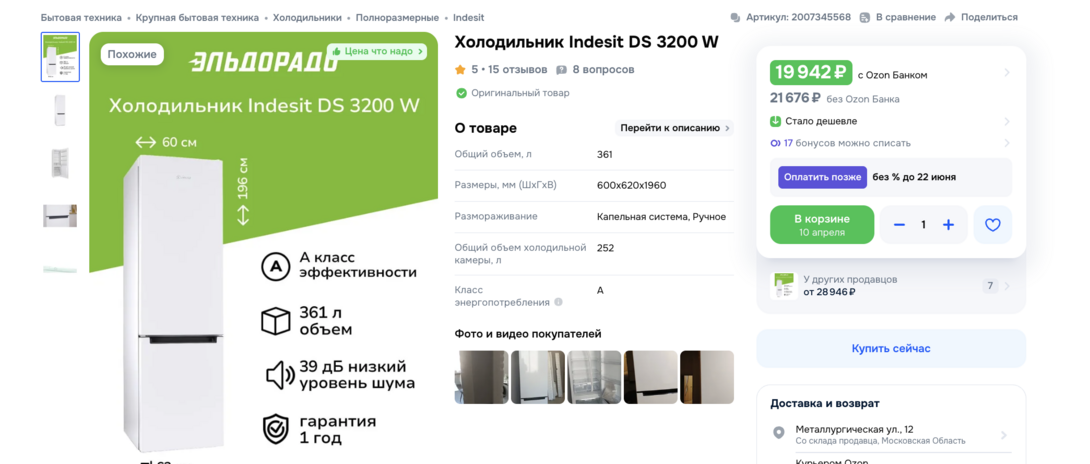Click the orange rating star icon
1090x464 pixels.
(x=459, y=70)
